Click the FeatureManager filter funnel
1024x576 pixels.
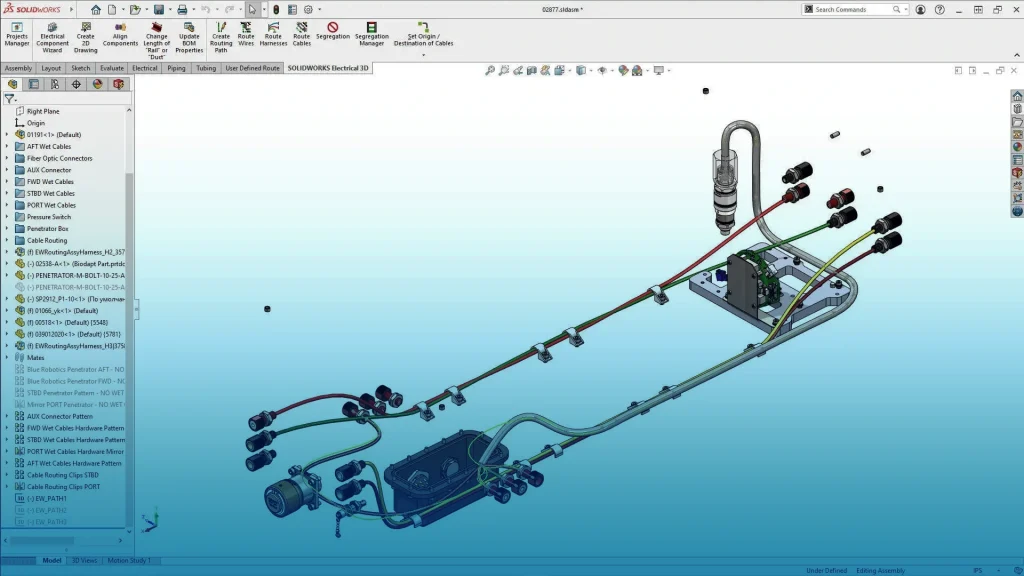[7, 97]
